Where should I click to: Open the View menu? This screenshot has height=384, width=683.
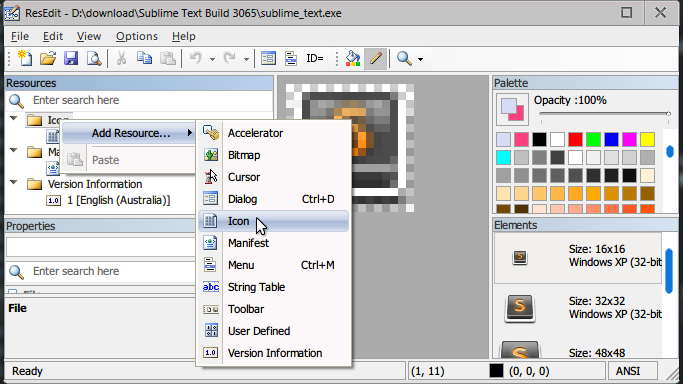(x=89, y=36)
